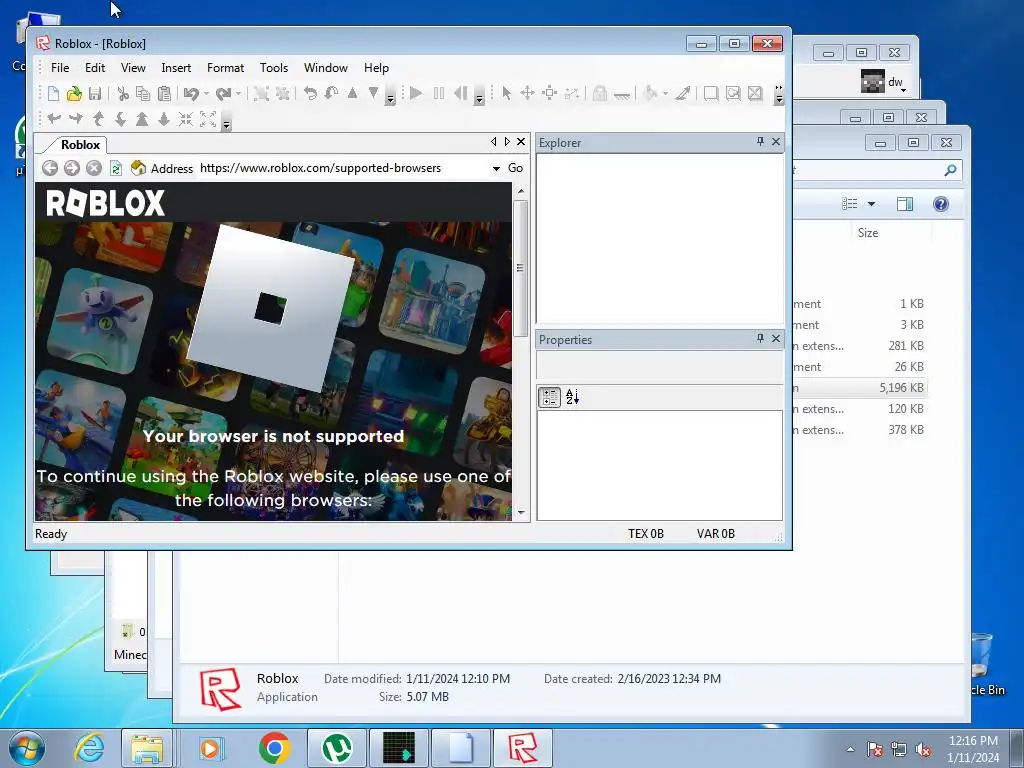Viewport: 1024px width, 768px height.
Task: Click the solid up arrow camera icon
Action: (142, 119)
